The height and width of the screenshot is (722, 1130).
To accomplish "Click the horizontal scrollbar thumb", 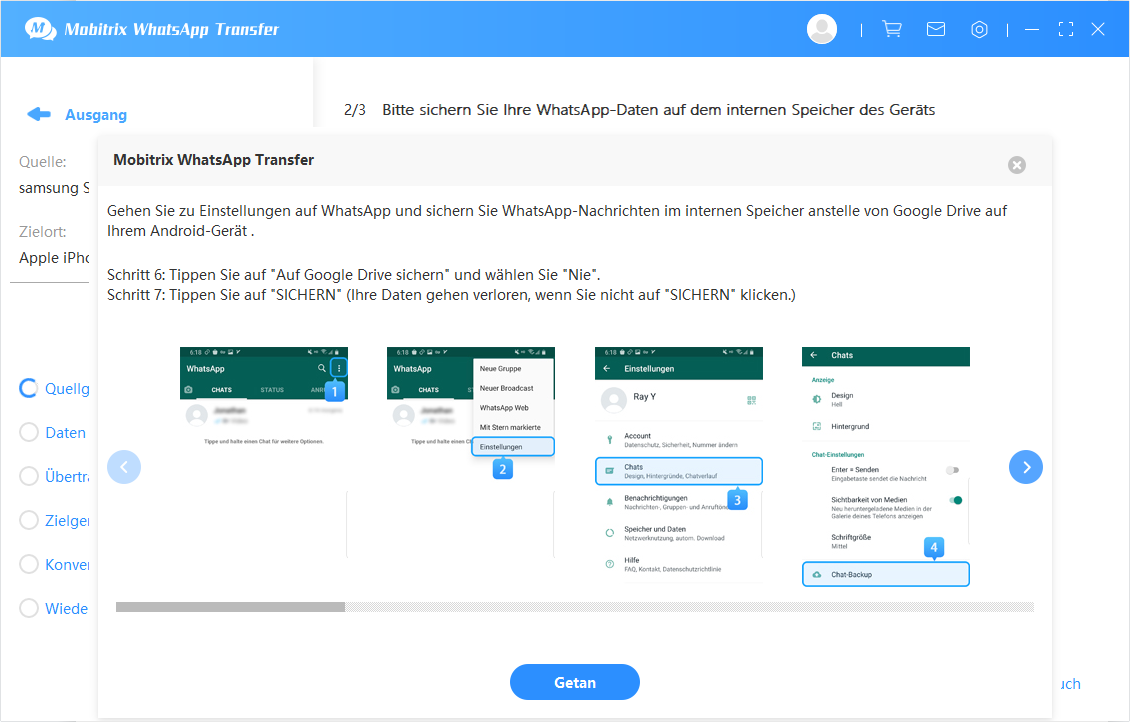I will (231, 607).
